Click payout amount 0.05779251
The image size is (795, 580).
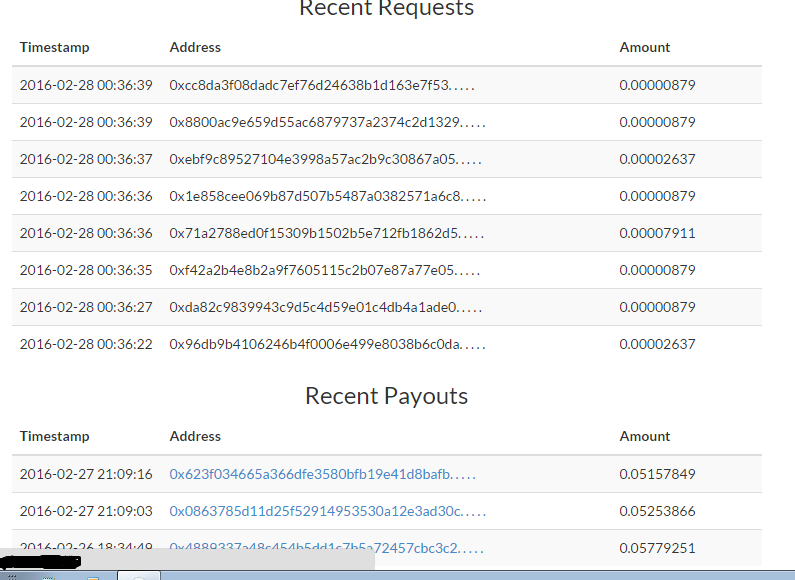coord(657,548)
